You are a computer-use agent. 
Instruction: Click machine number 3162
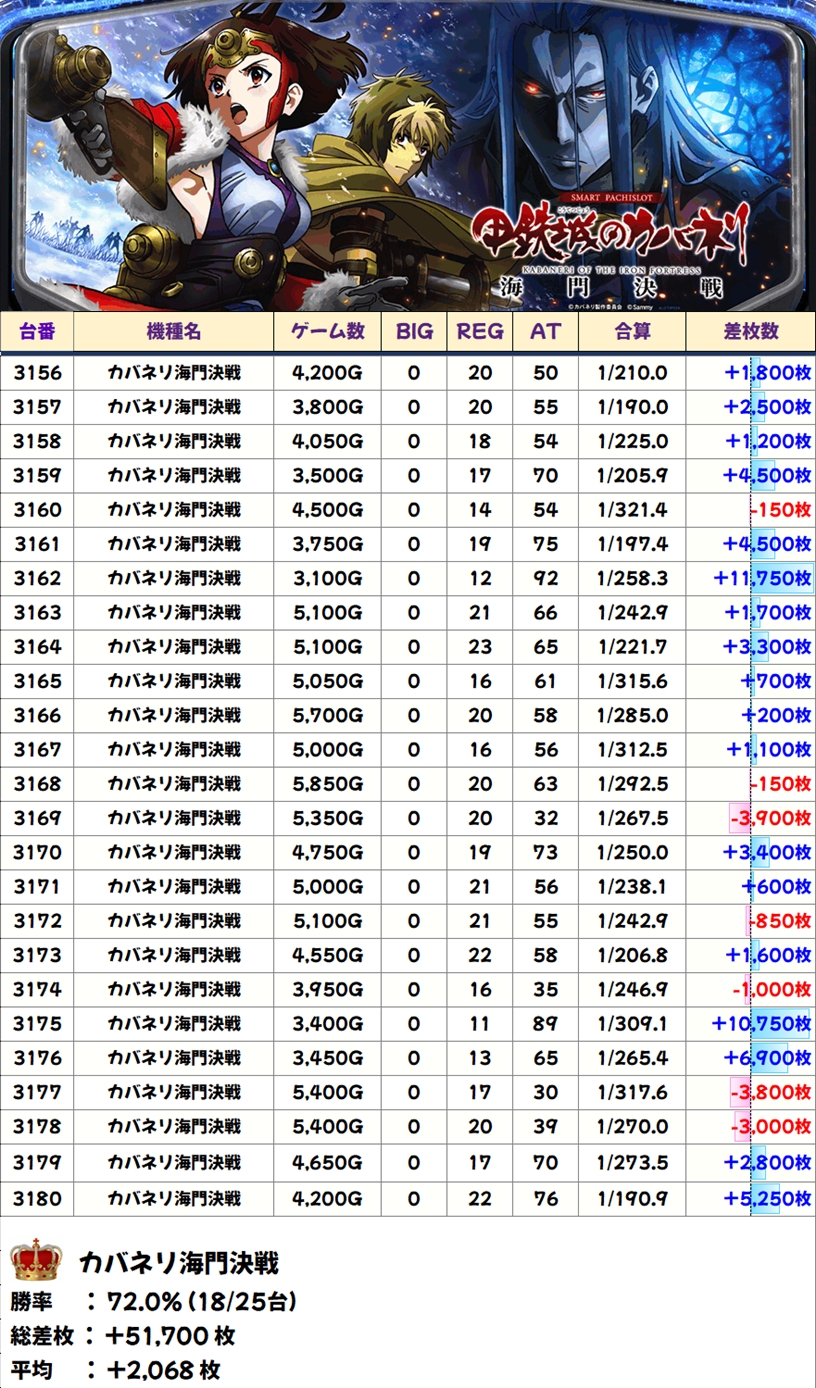click(37, 578)
